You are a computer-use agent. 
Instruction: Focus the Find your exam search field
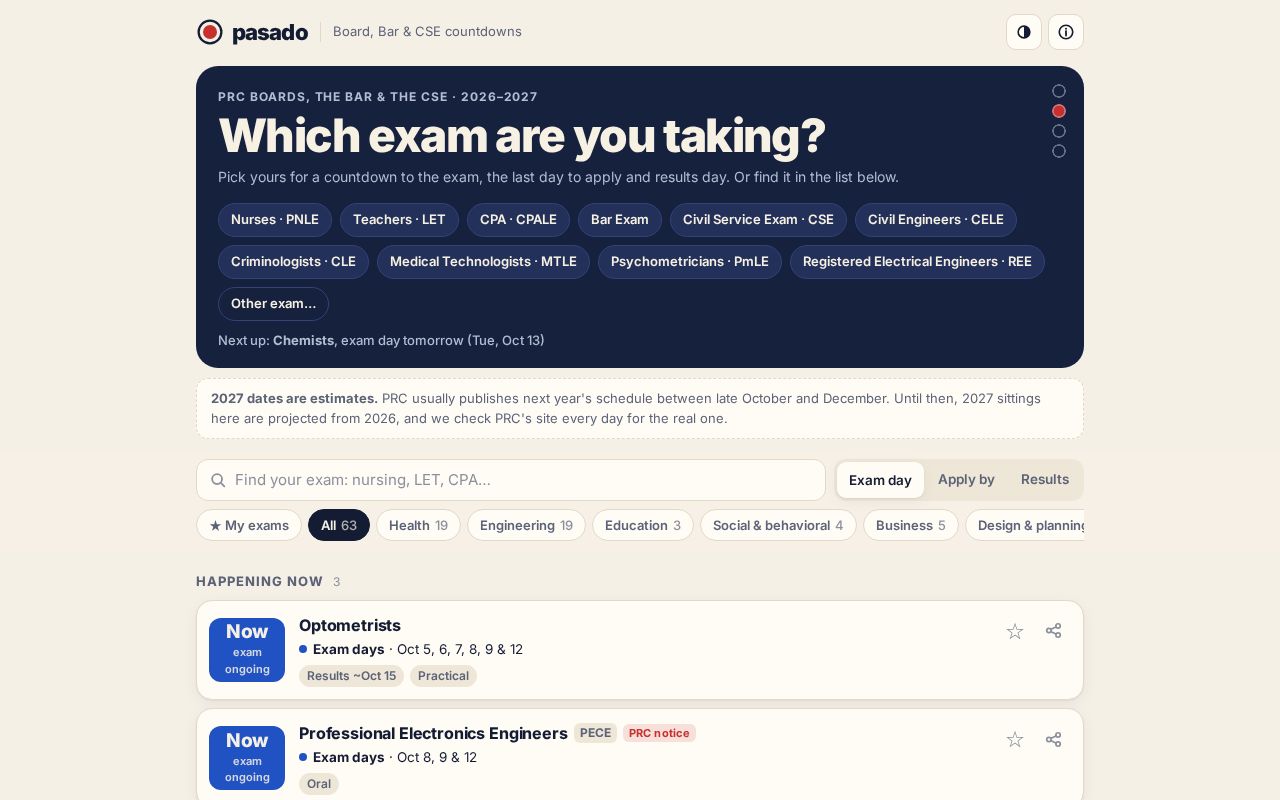point(511,480)
